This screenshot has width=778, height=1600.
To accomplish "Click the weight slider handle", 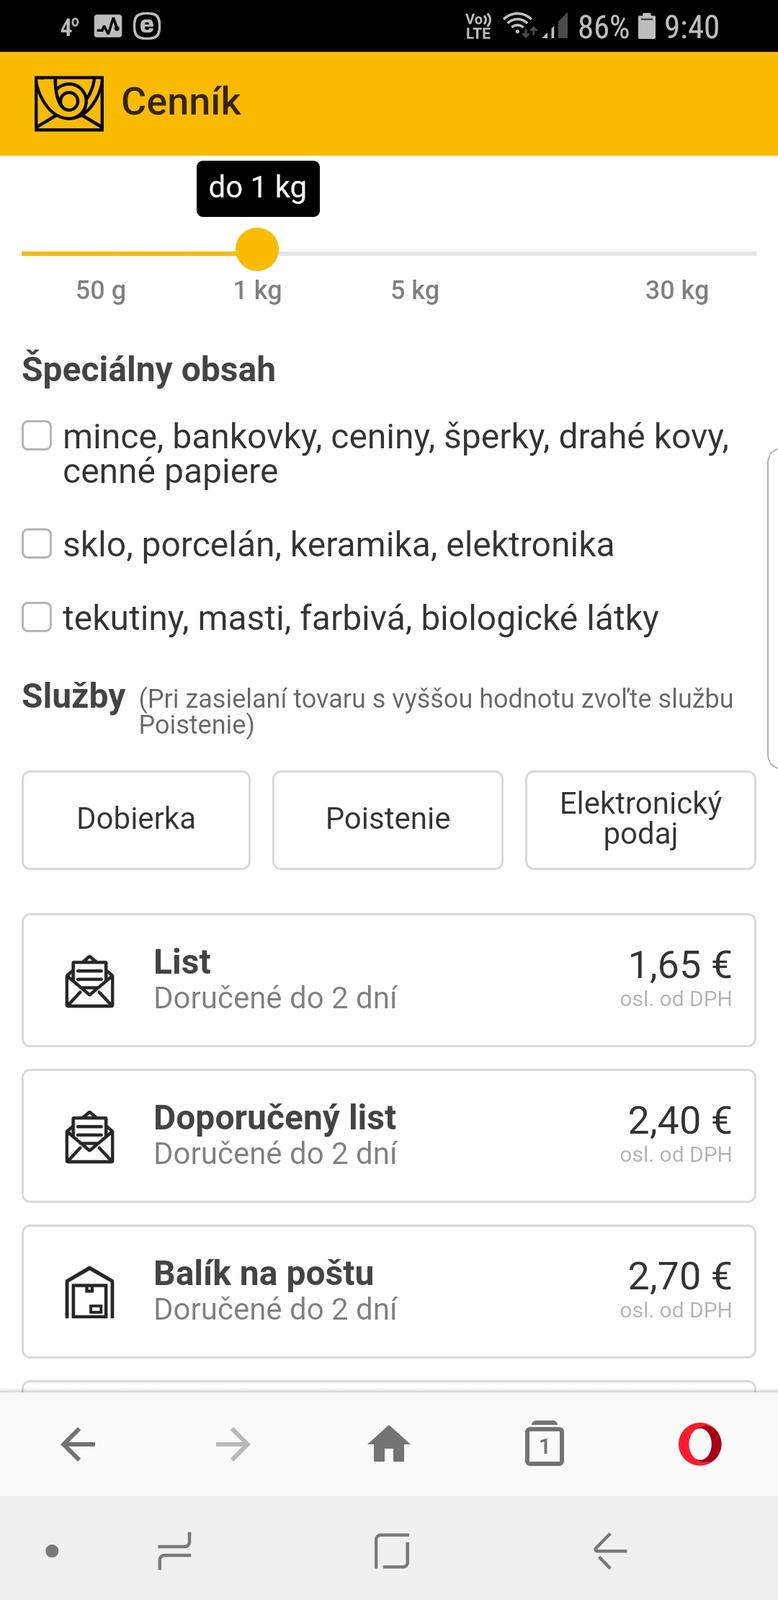I will 257,249.
